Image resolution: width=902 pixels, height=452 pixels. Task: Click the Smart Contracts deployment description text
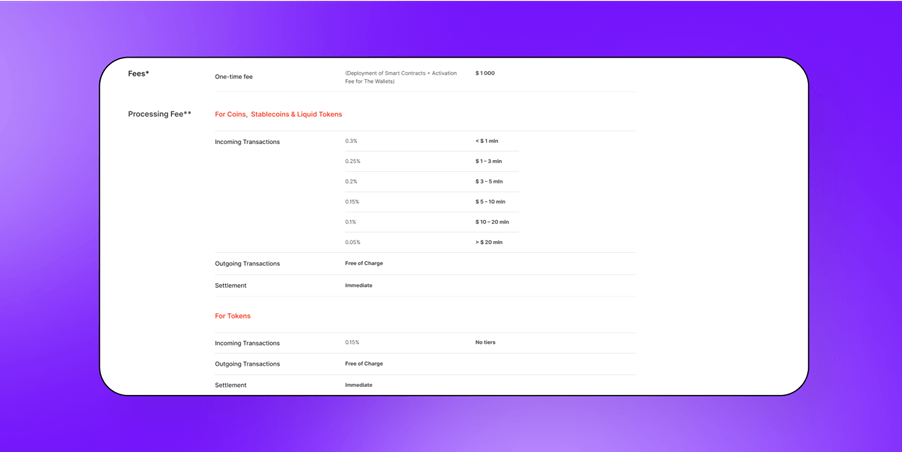[x=400, y=77]
